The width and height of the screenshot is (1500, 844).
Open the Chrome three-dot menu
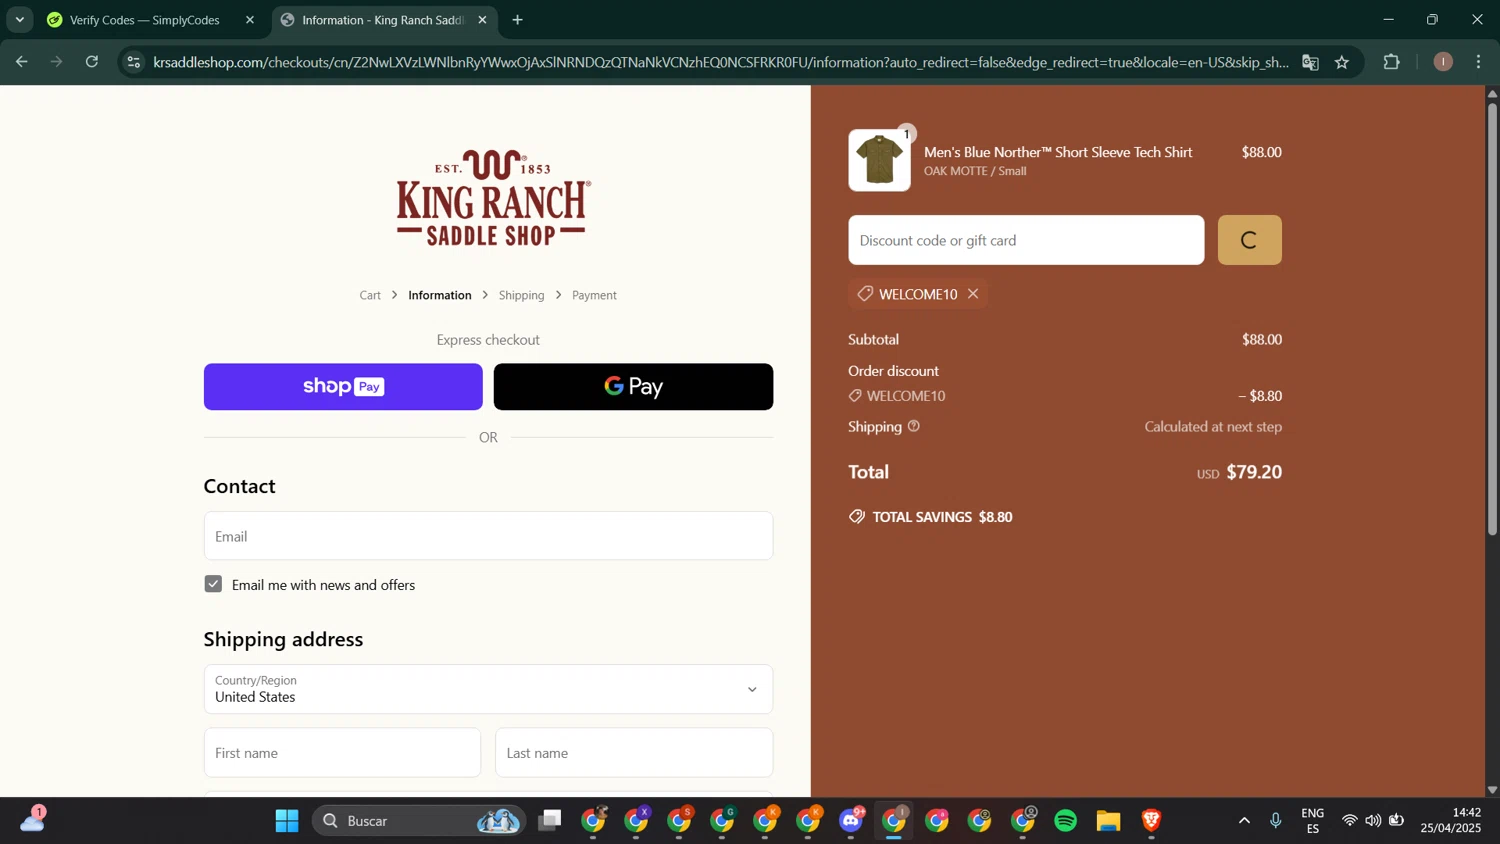[x=1479, y=62]
